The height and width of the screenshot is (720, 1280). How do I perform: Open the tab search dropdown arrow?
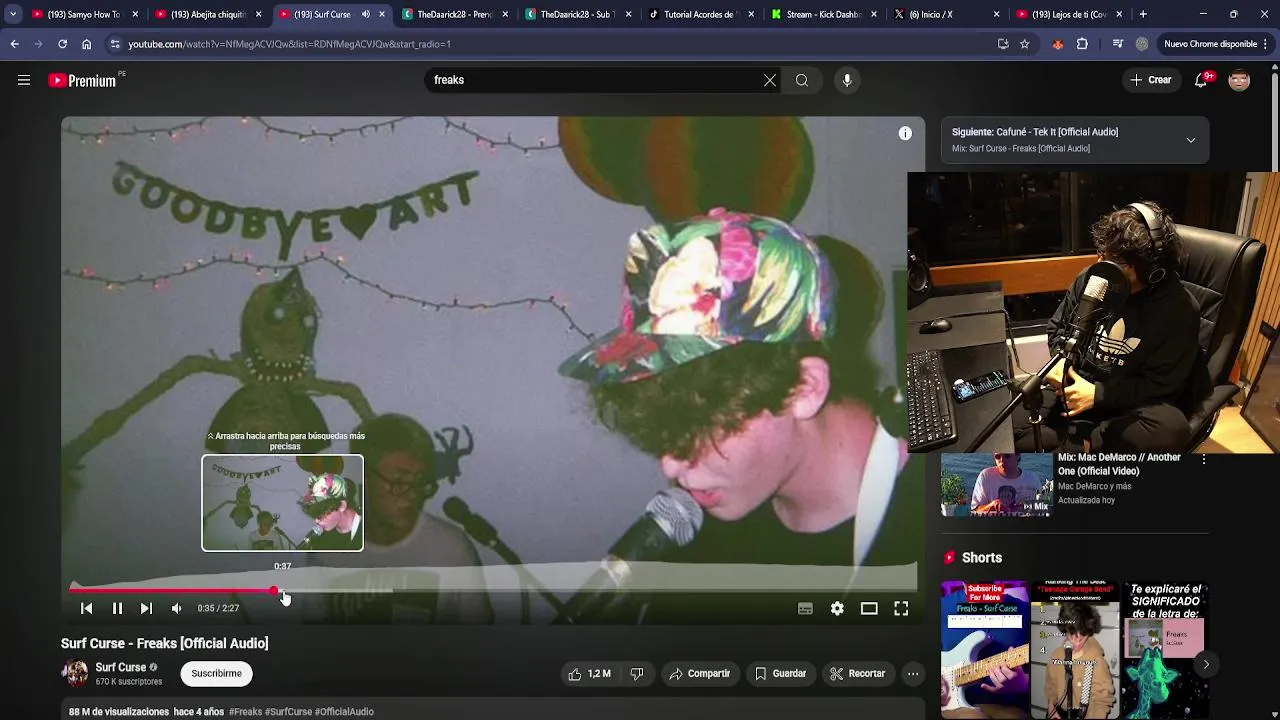(12, 14)
